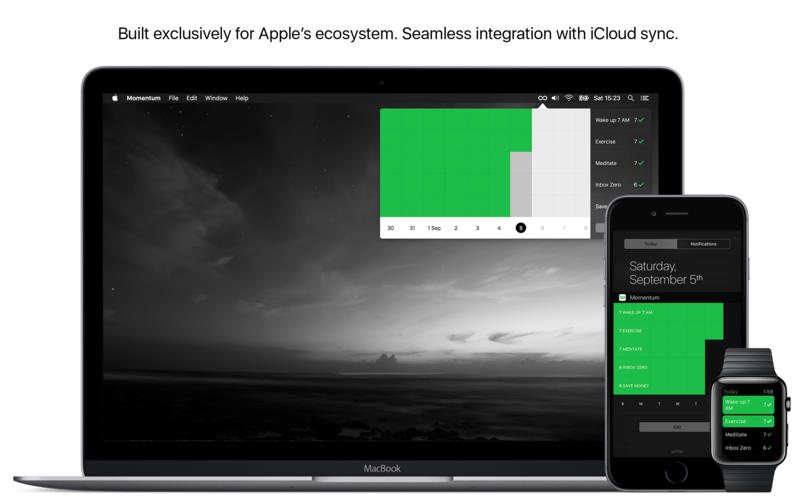Switch to Notifications tab on iPhone

coord(704,244)
